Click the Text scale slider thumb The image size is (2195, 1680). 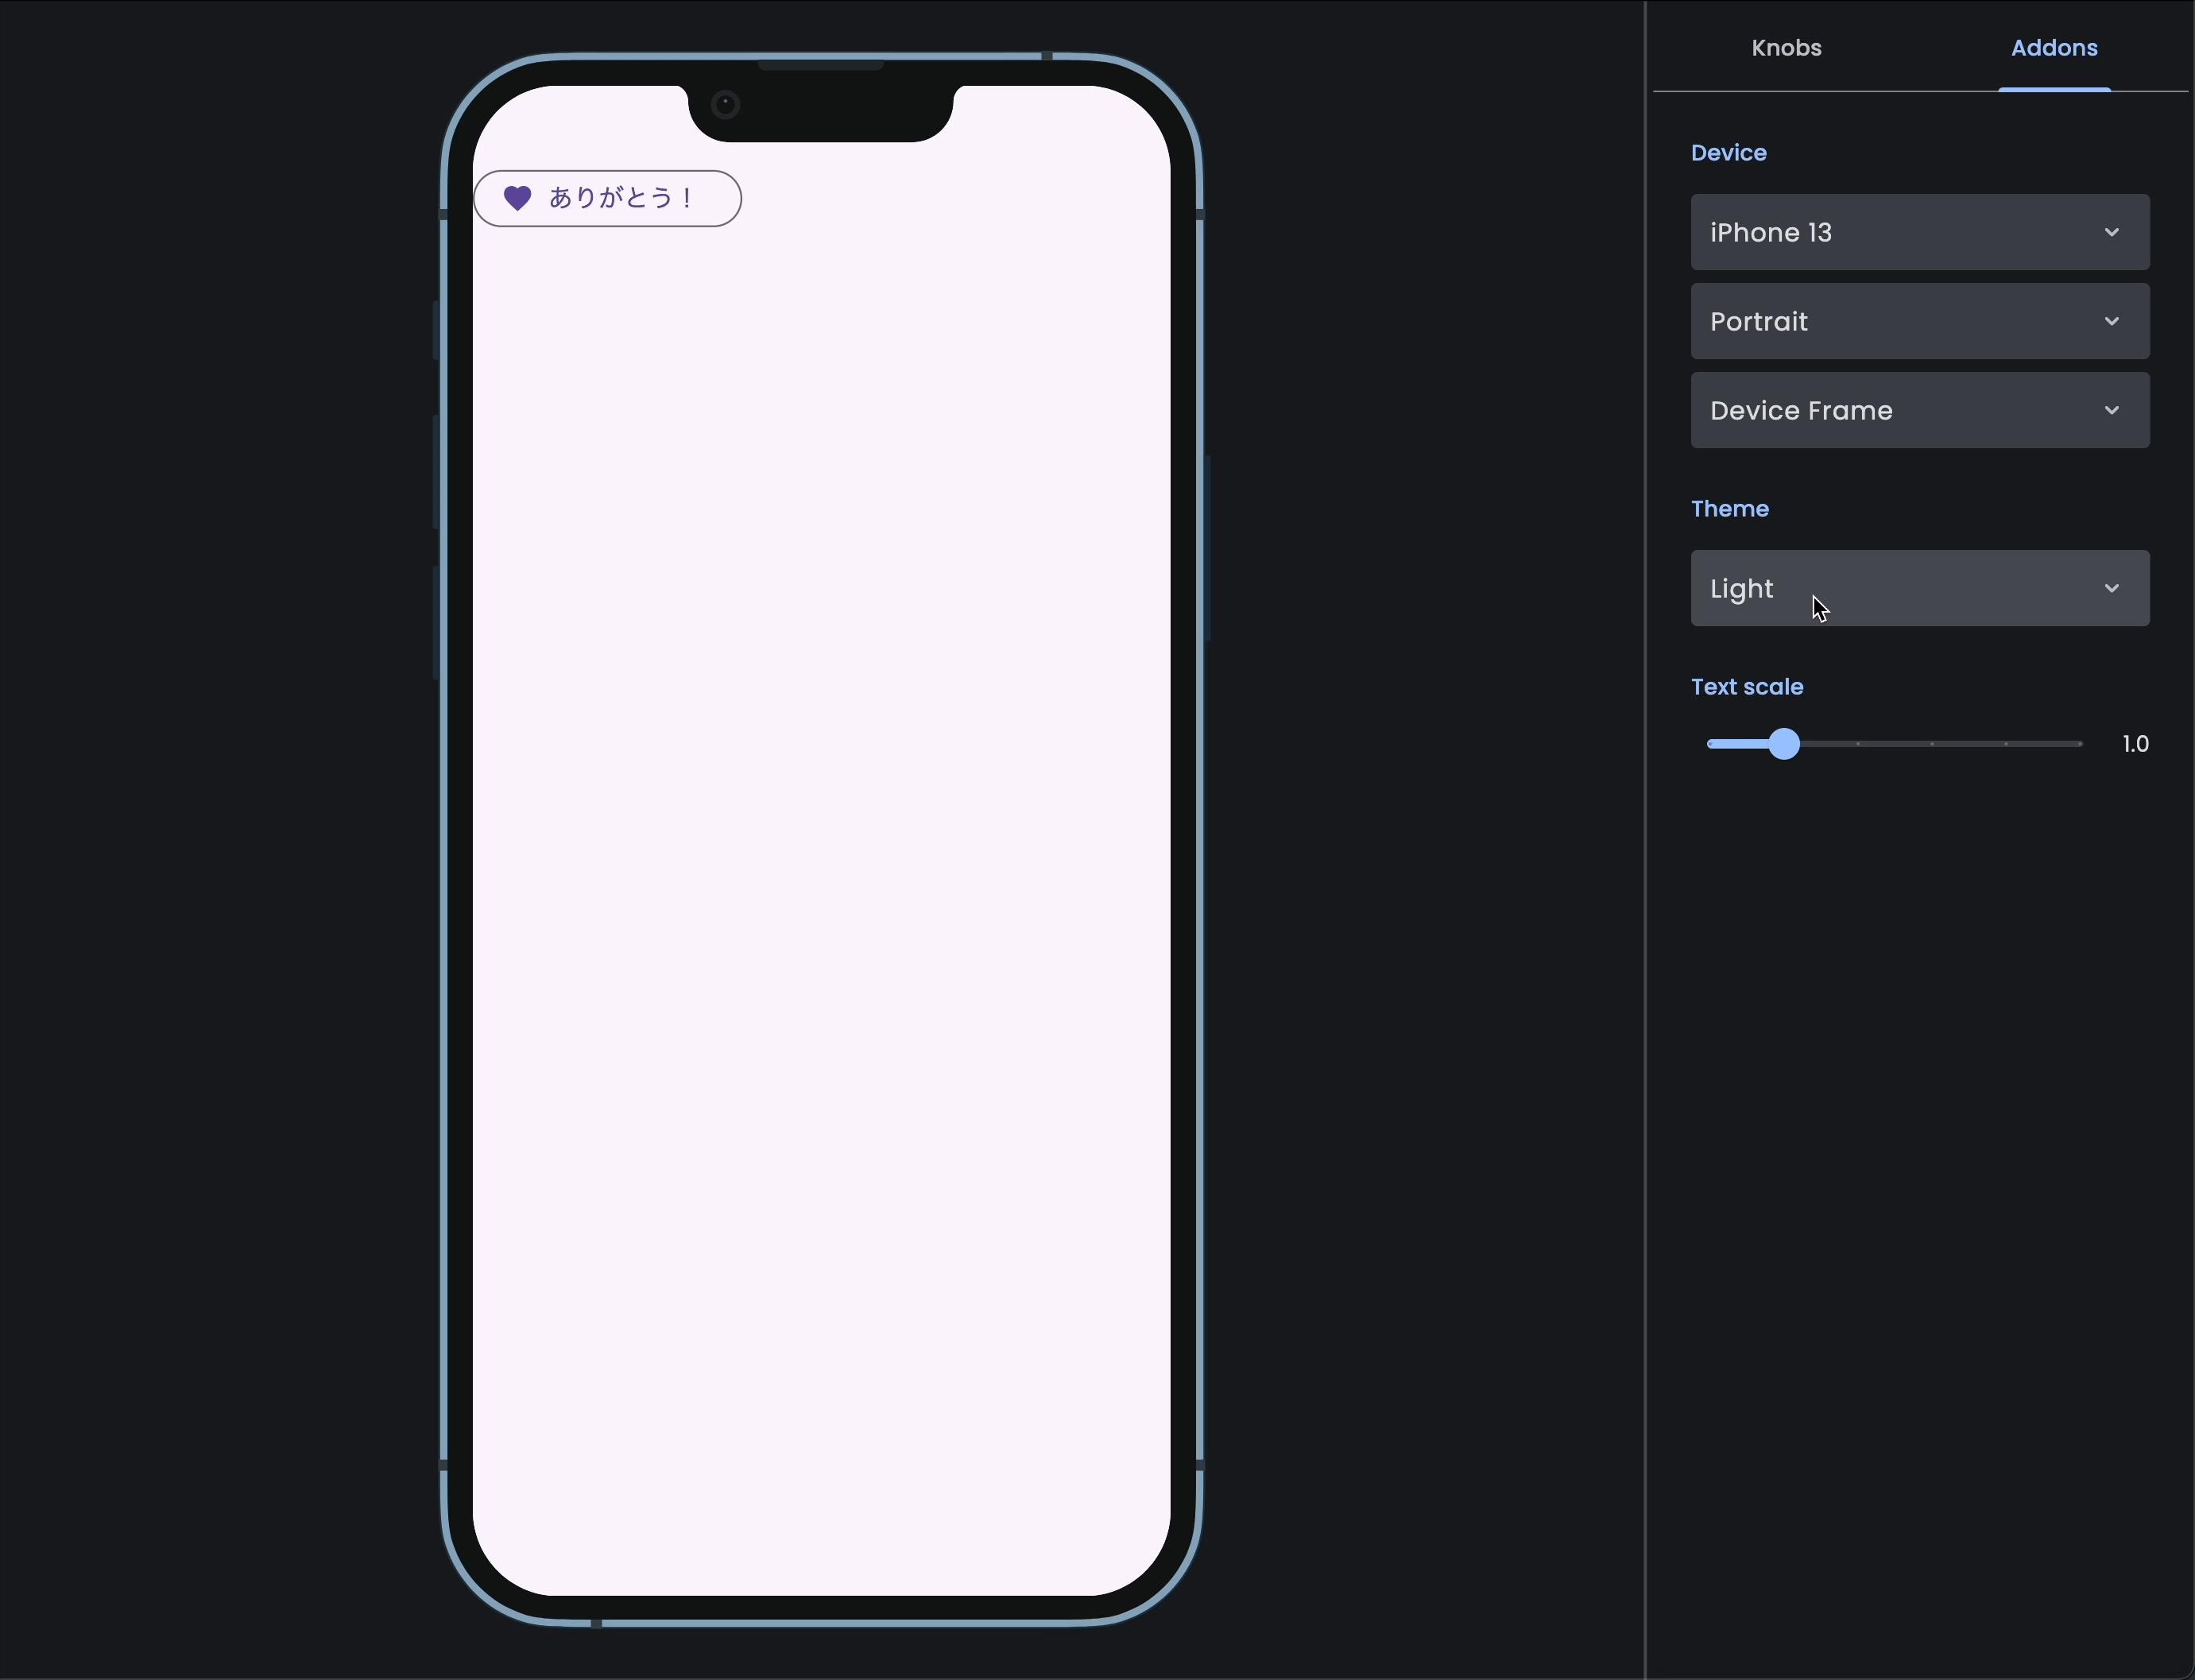pos(1783,744)
